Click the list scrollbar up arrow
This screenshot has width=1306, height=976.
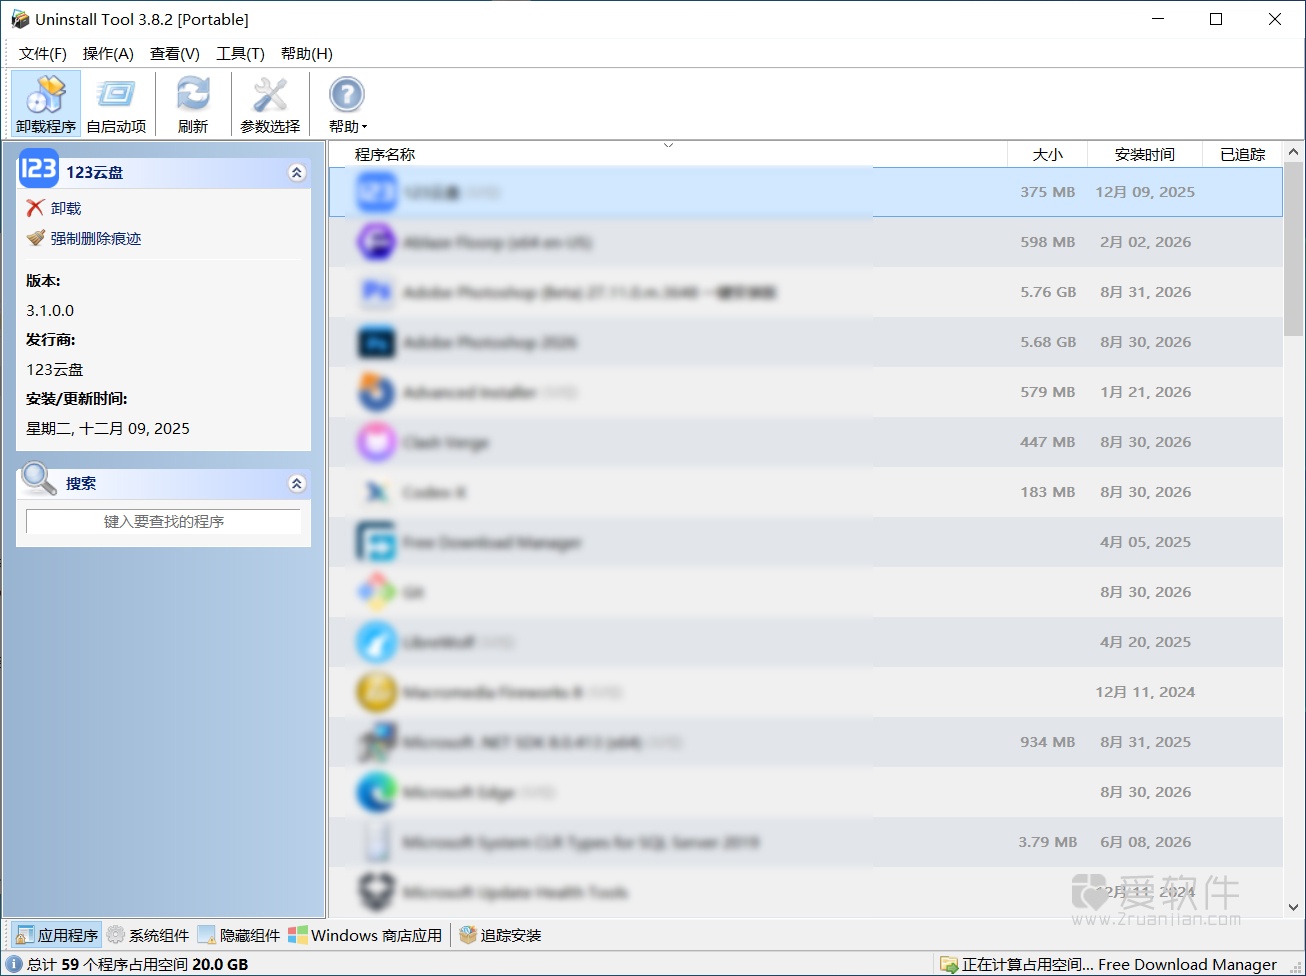[1294, 153]
